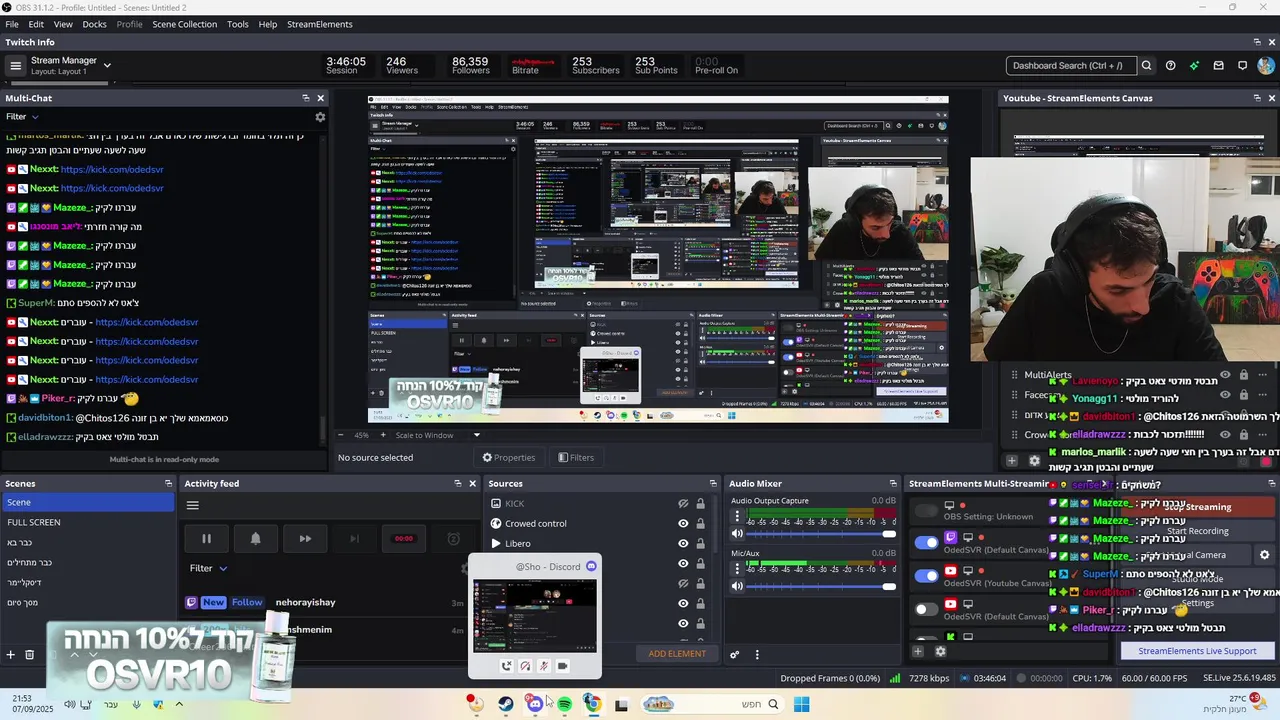Click the source Properties button
Screen dimensions: 1280x720
[509, 458]
